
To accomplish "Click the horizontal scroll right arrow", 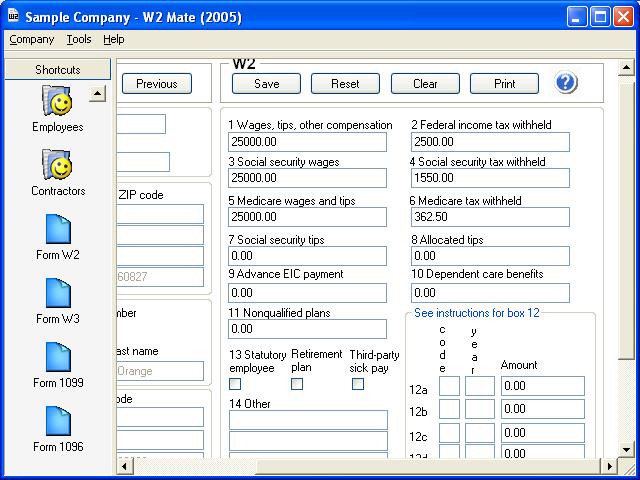I will [x=609, y=466].
